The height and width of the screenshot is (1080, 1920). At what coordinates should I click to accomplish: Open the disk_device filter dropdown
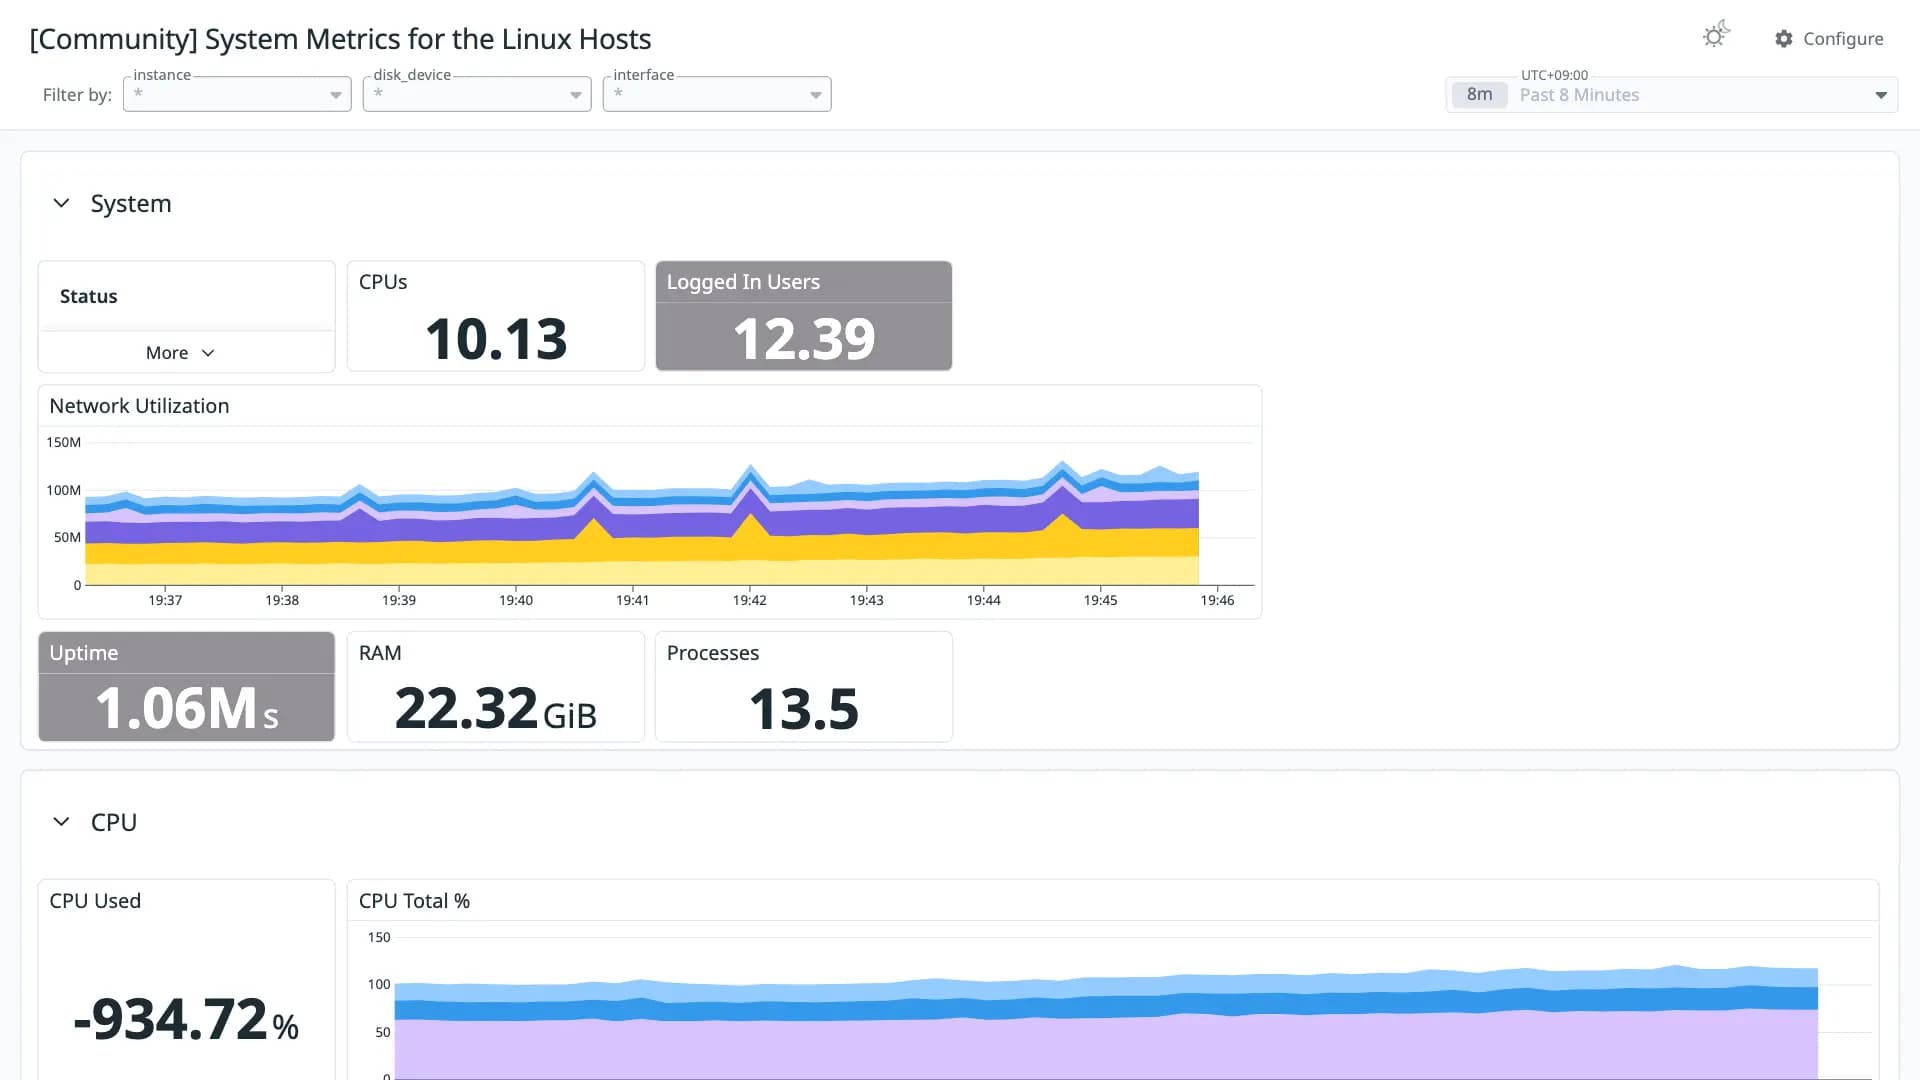(477, 94)
